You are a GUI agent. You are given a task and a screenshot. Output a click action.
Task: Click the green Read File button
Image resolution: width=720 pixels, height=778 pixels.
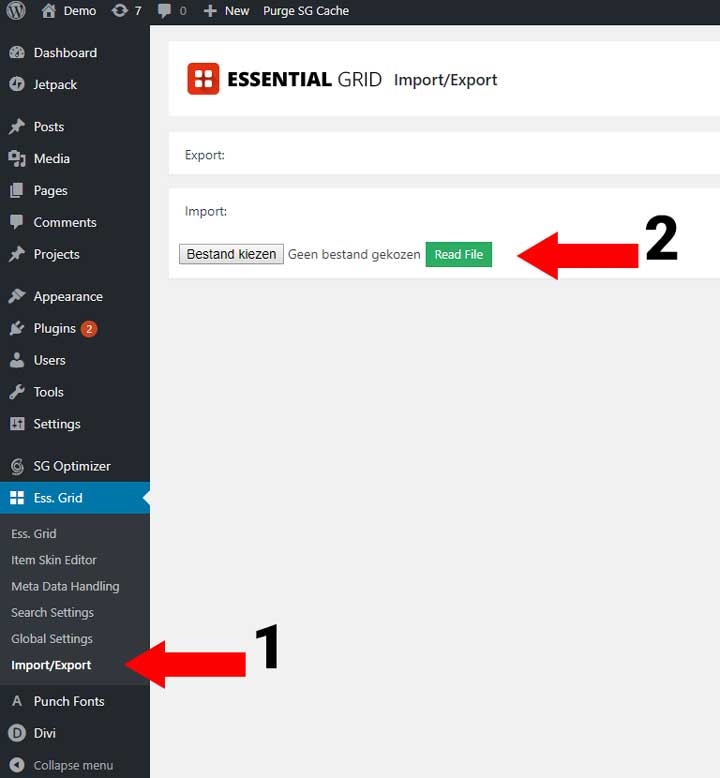tap(458, 255)
